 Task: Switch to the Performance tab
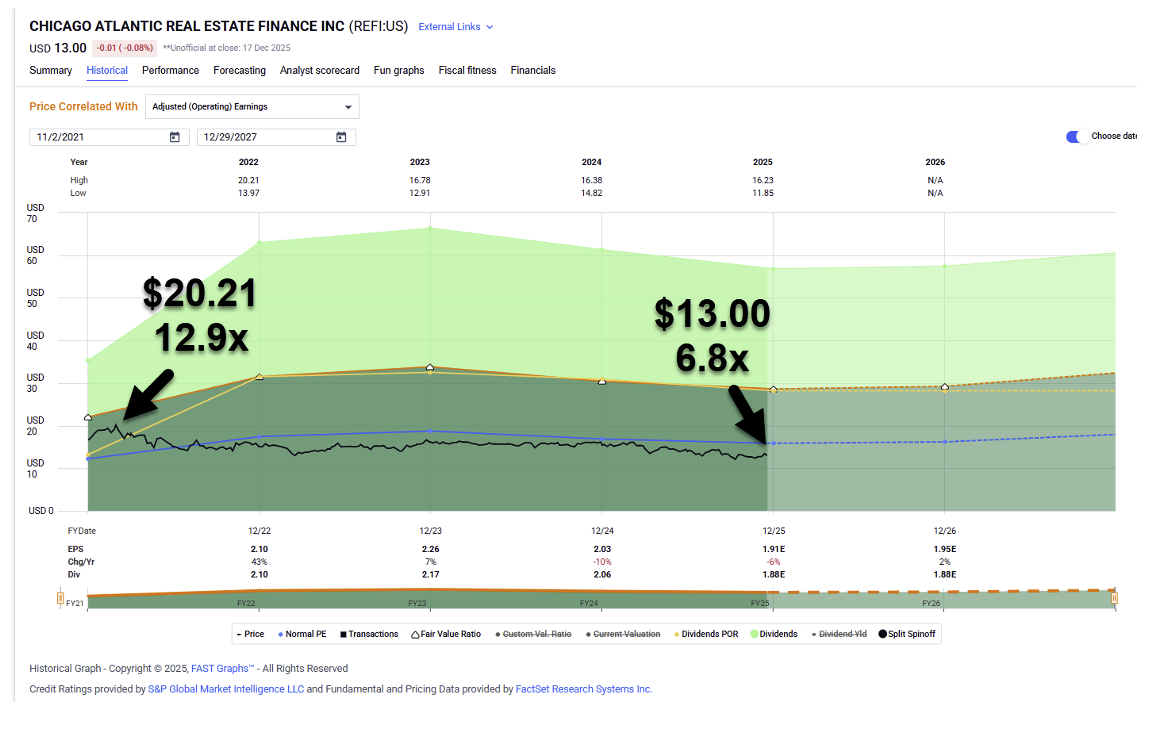tap(170, 70)
